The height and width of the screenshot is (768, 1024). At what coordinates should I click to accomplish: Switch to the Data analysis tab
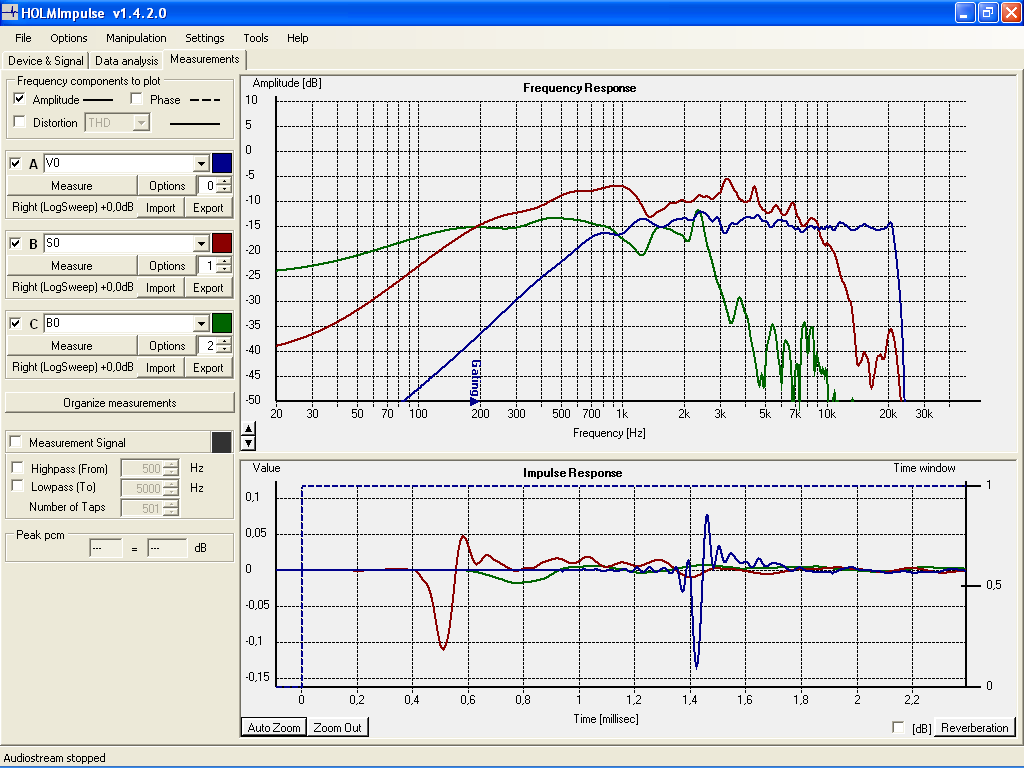click(127, 61)
